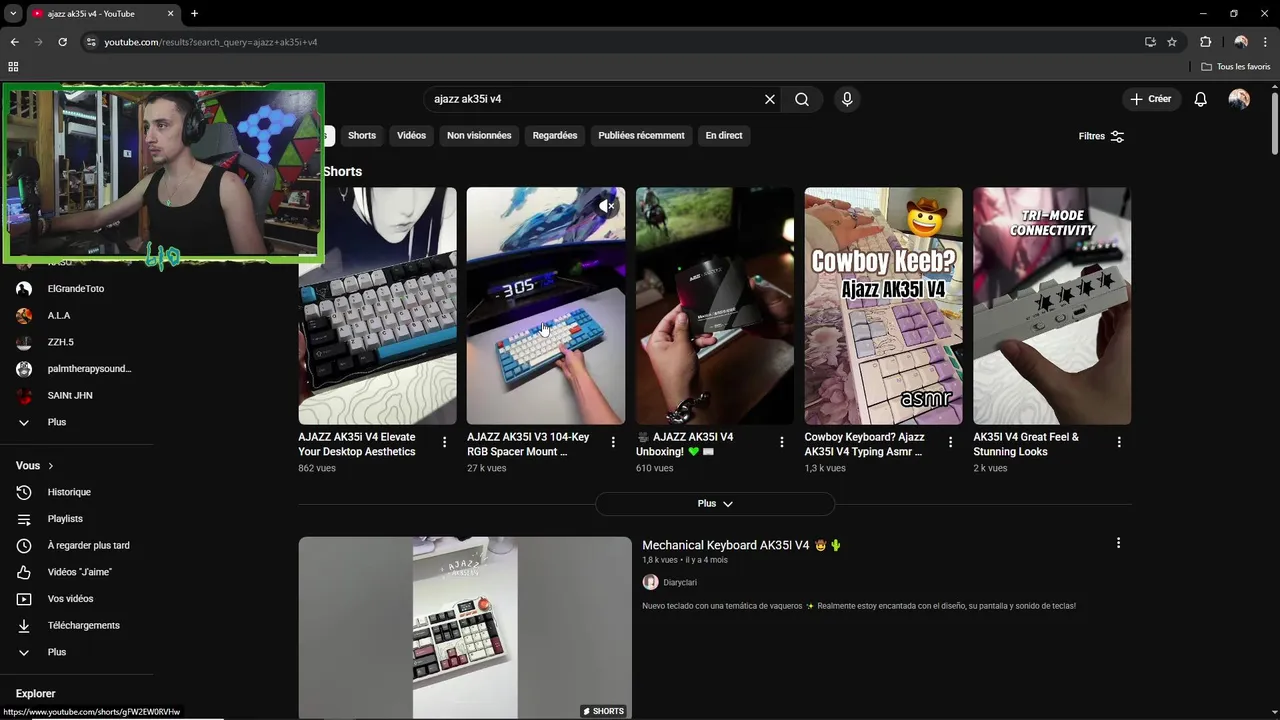Select the Vidéos filter chip

pyautogui.click(x=411, y=136)
